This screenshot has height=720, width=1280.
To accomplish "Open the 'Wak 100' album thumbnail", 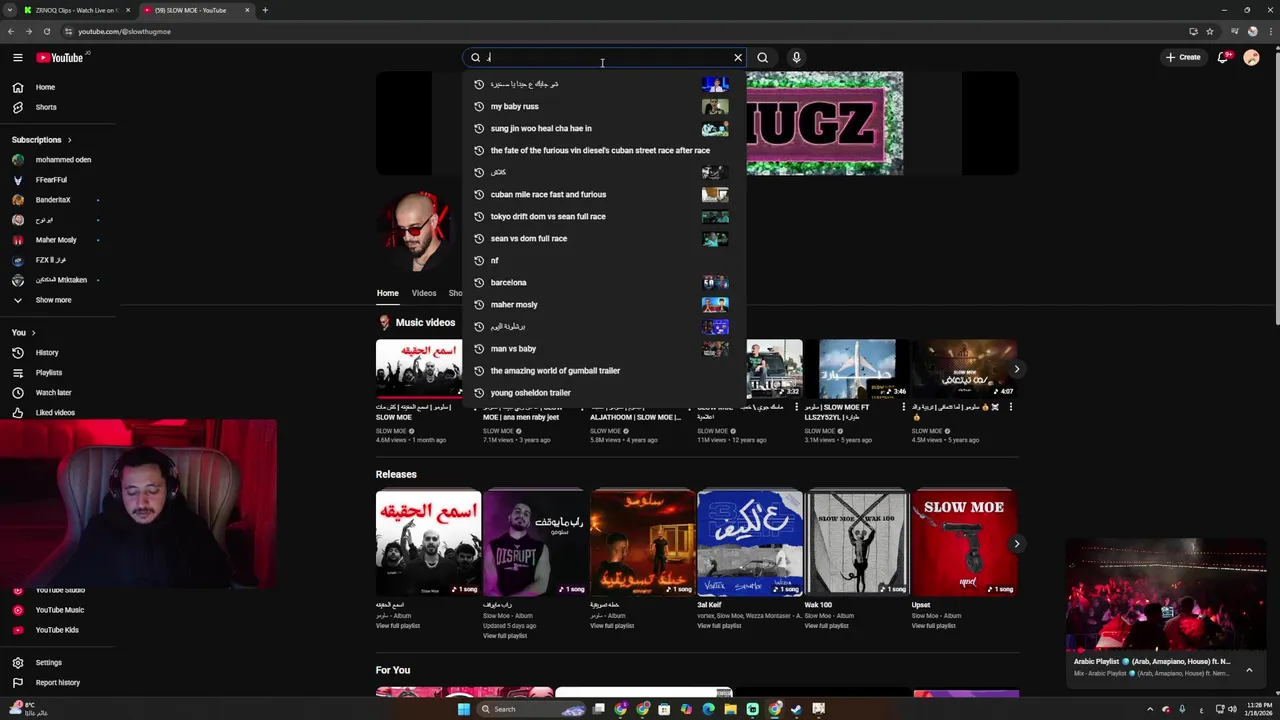I will click(x=857, y=542).
